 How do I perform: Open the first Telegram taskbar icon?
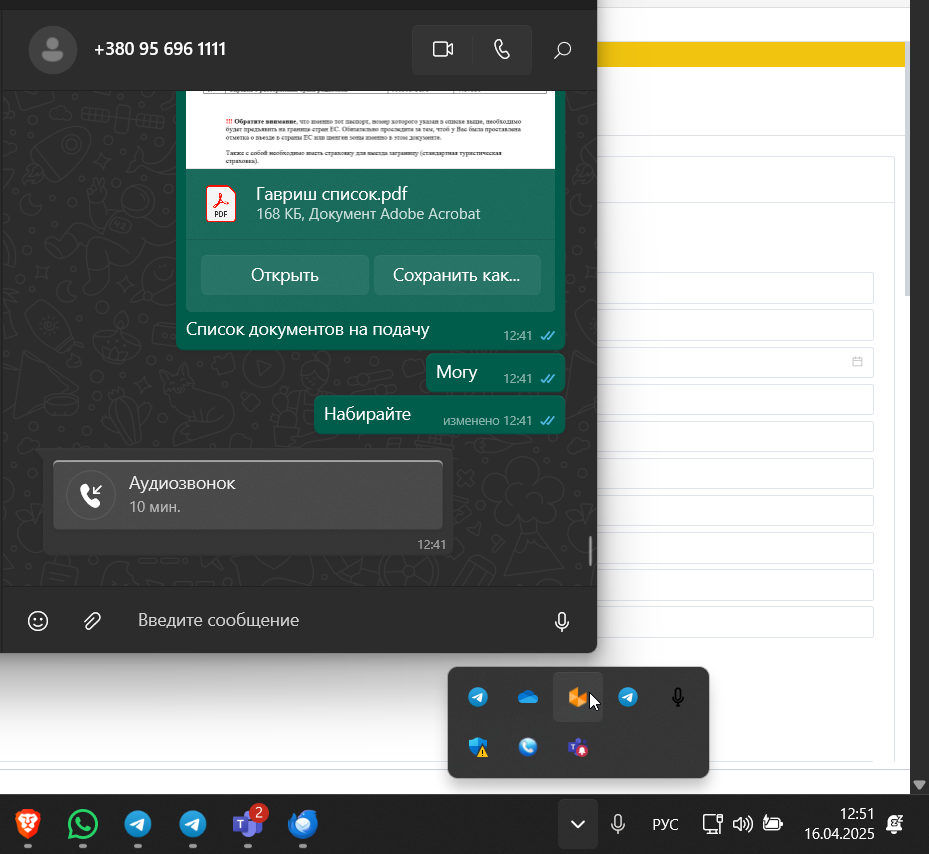pyautogui.click(x=137, y=824)
